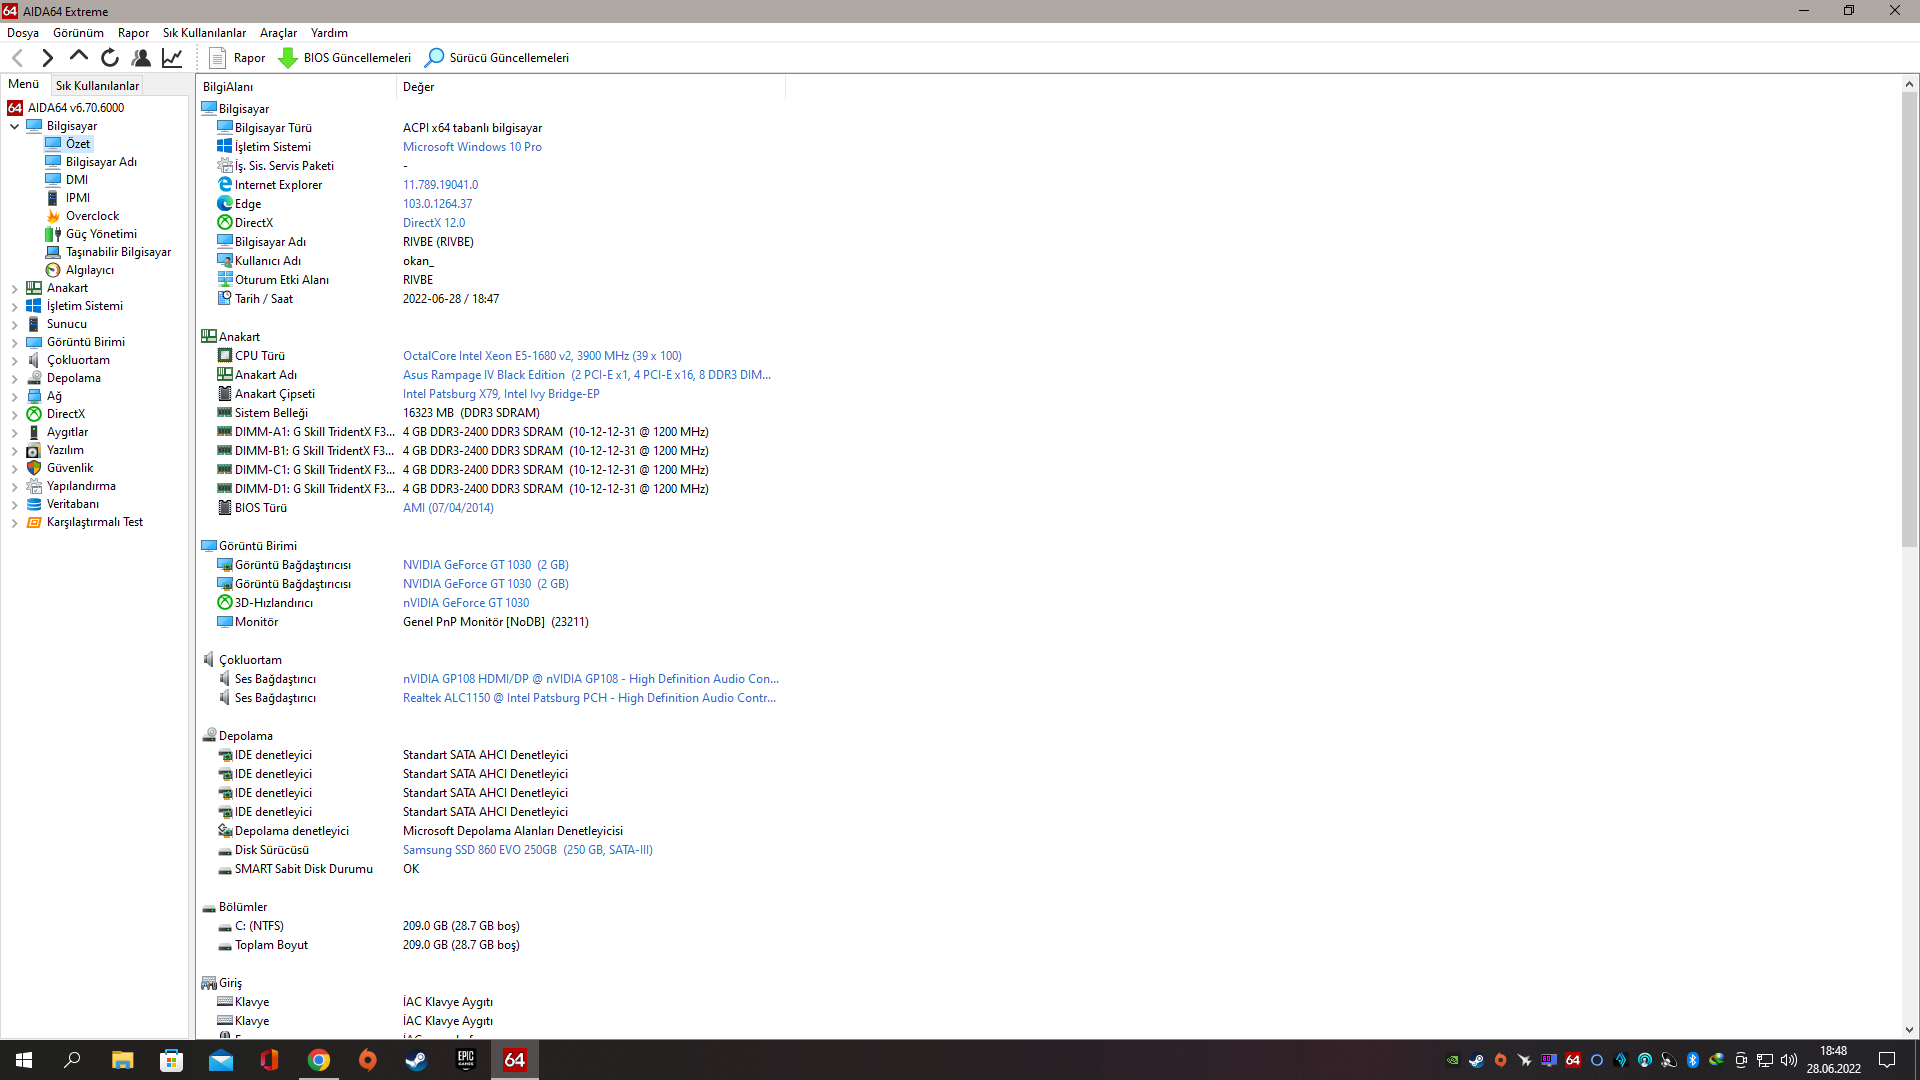The image size is (1920, 1080).
Task: Expand the Anakart tree node
Action: 15,288
